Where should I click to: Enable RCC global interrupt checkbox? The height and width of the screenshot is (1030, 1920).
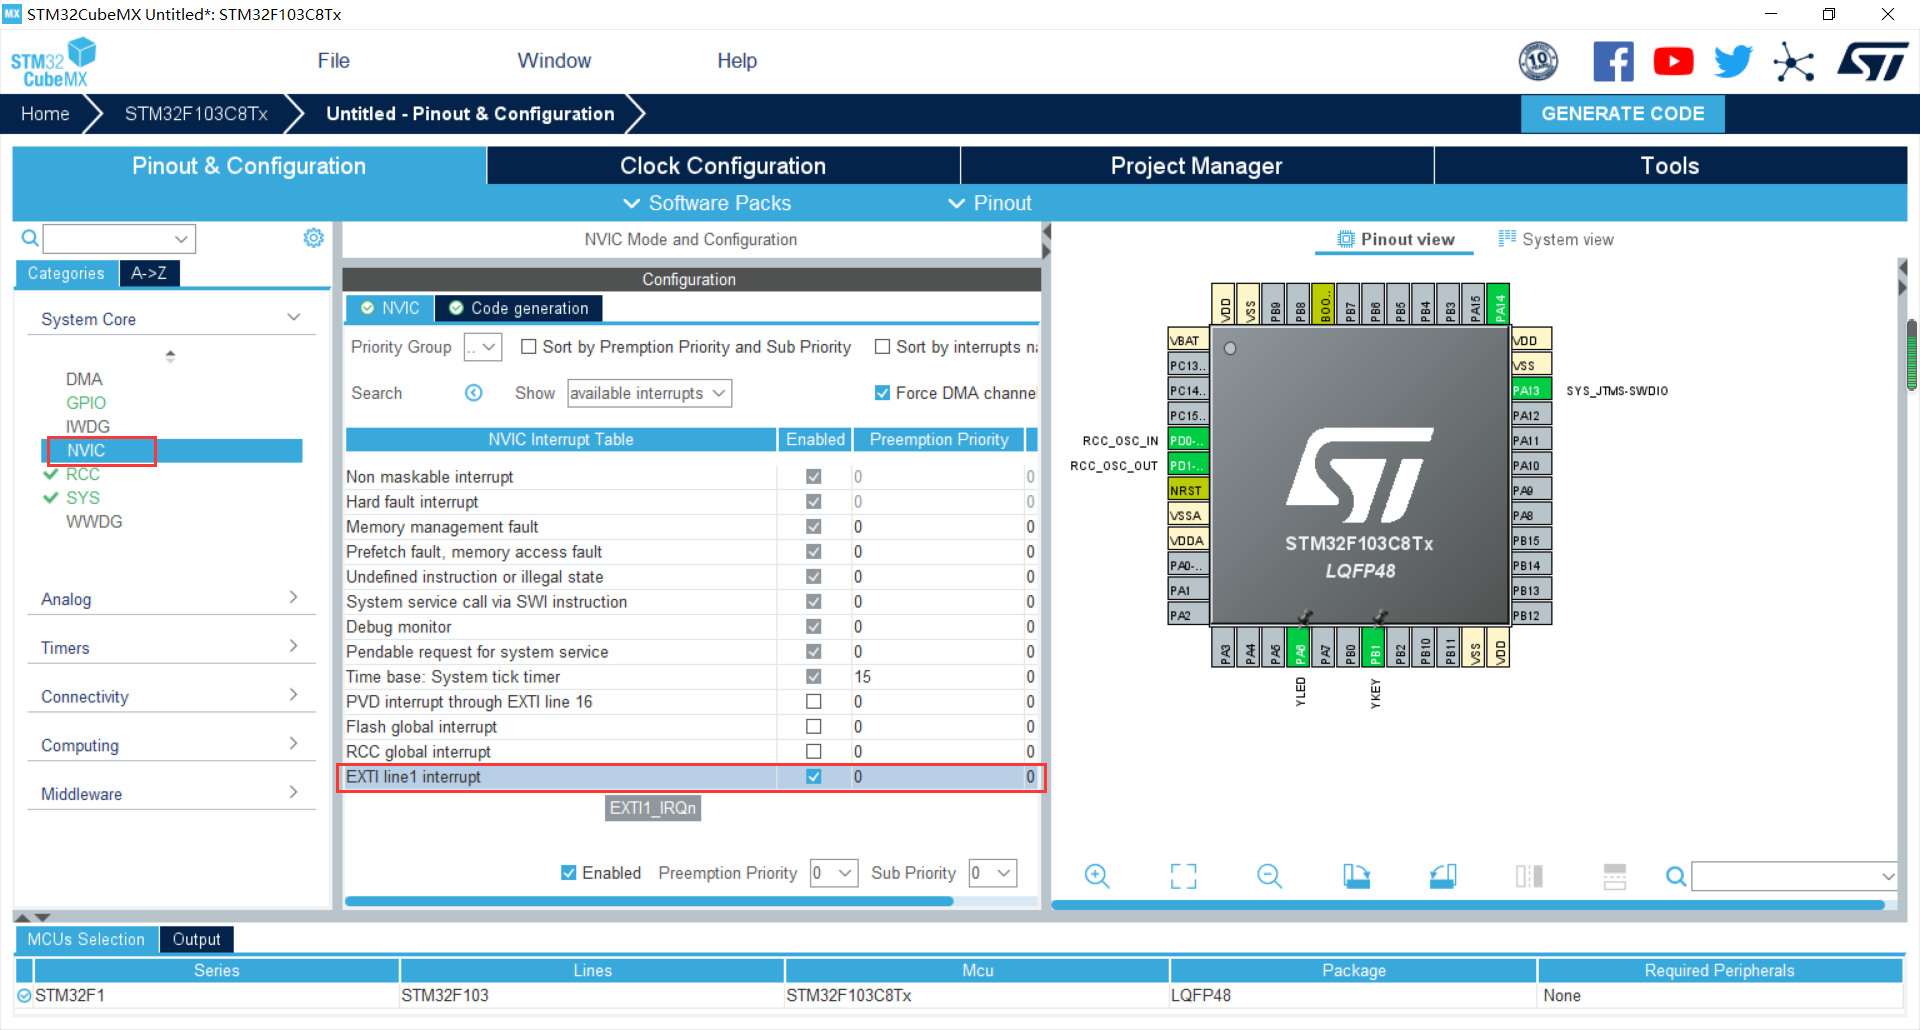814,752
